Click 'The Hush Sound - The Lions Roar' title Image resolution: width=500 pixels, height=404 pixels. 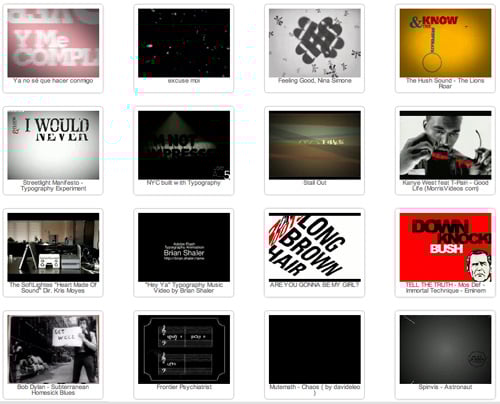pos(445,83)
